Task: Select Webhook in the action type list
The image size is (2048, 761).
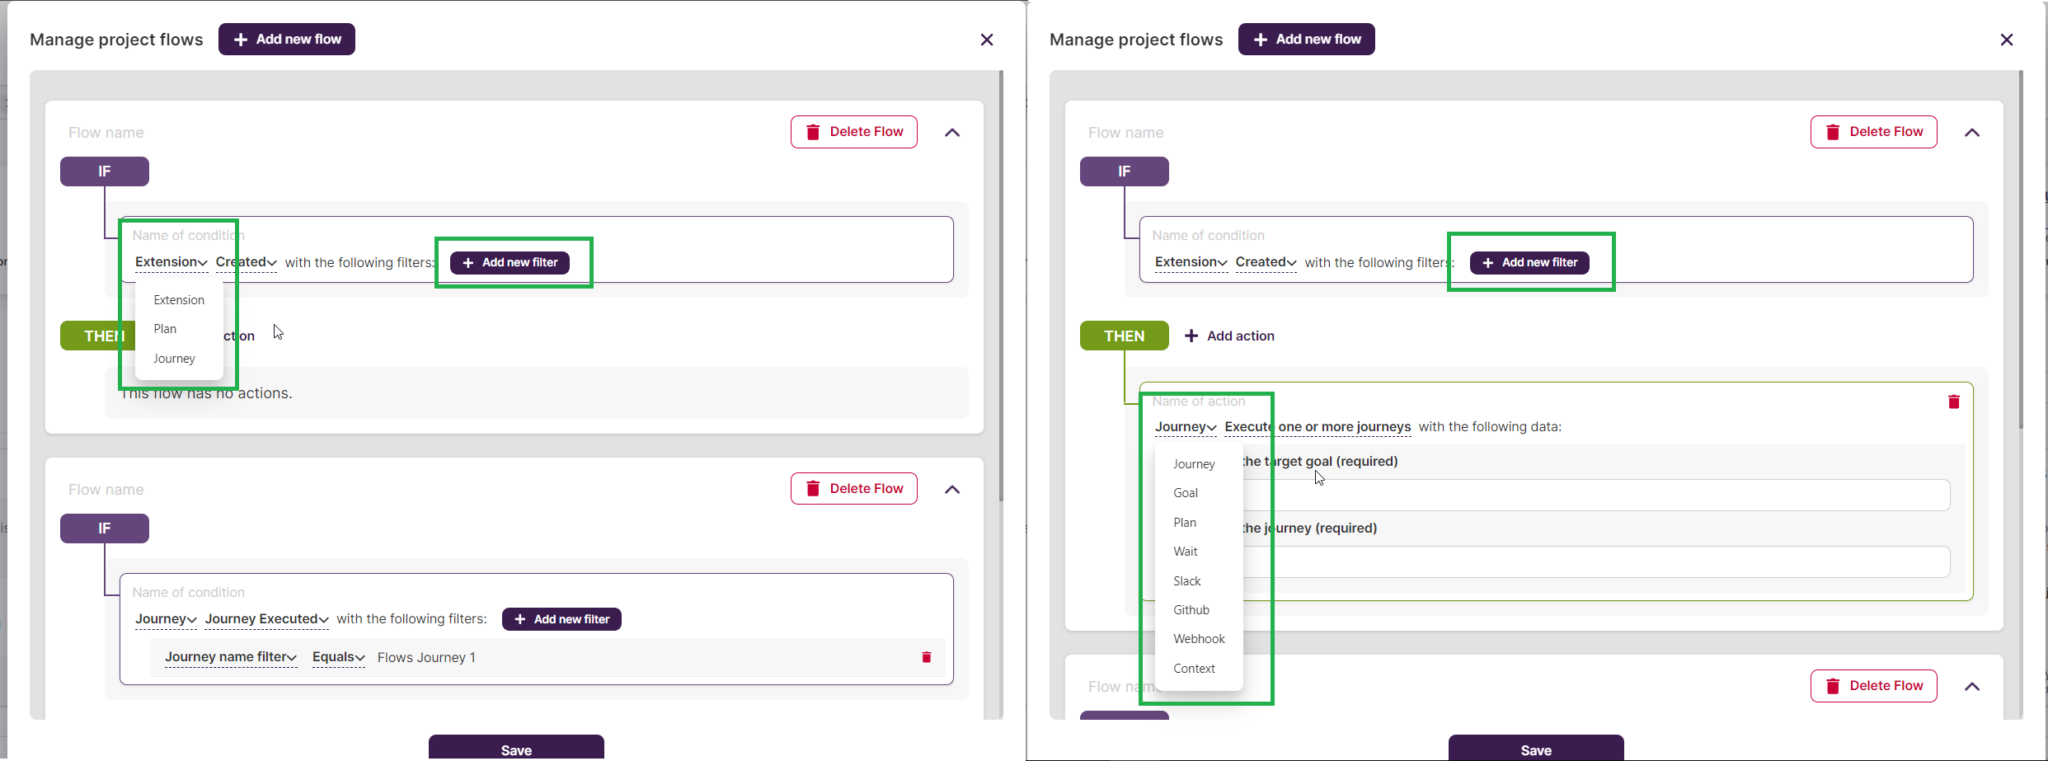Action: tap(1198, 639)
